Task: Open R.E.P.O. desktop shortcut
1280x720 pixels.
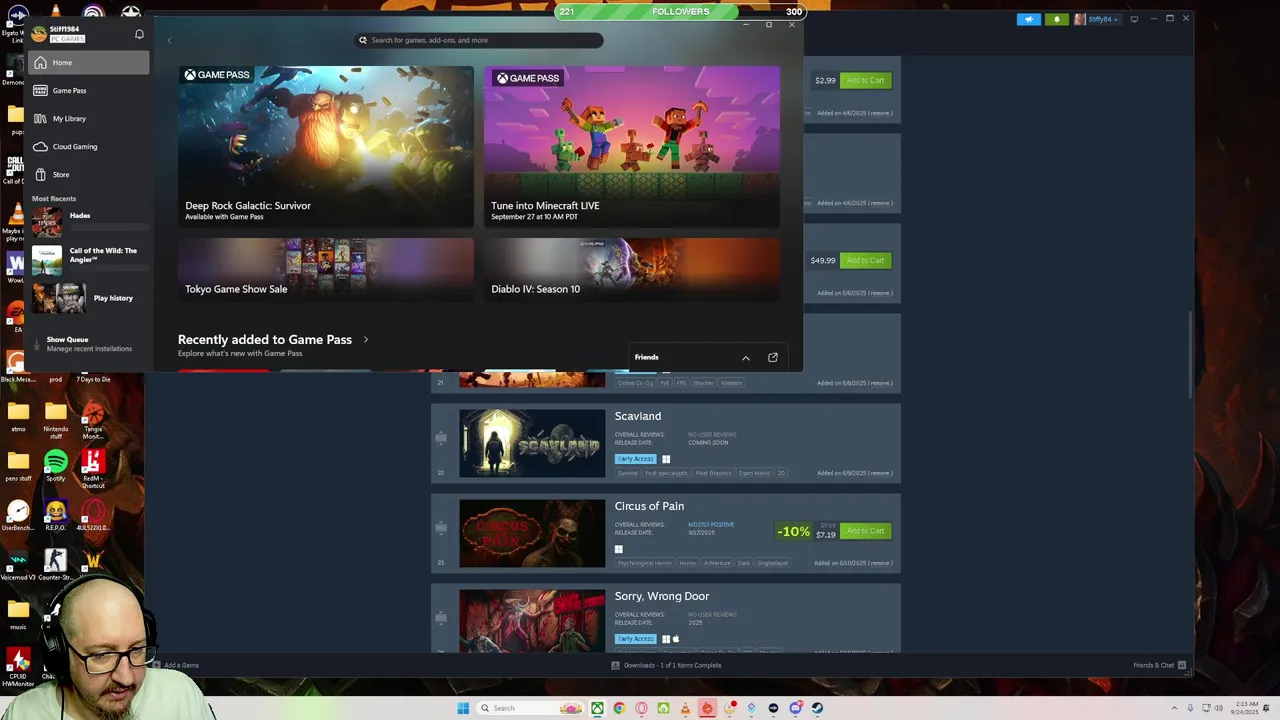Action: pyautogui.click(x=56, y=515)
